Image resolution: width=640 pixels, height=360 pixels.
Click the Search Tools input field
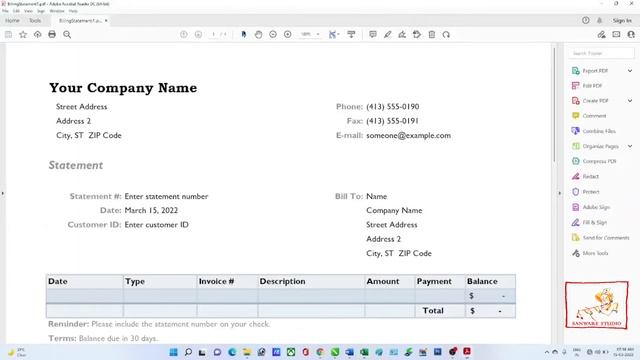(601, 53)
